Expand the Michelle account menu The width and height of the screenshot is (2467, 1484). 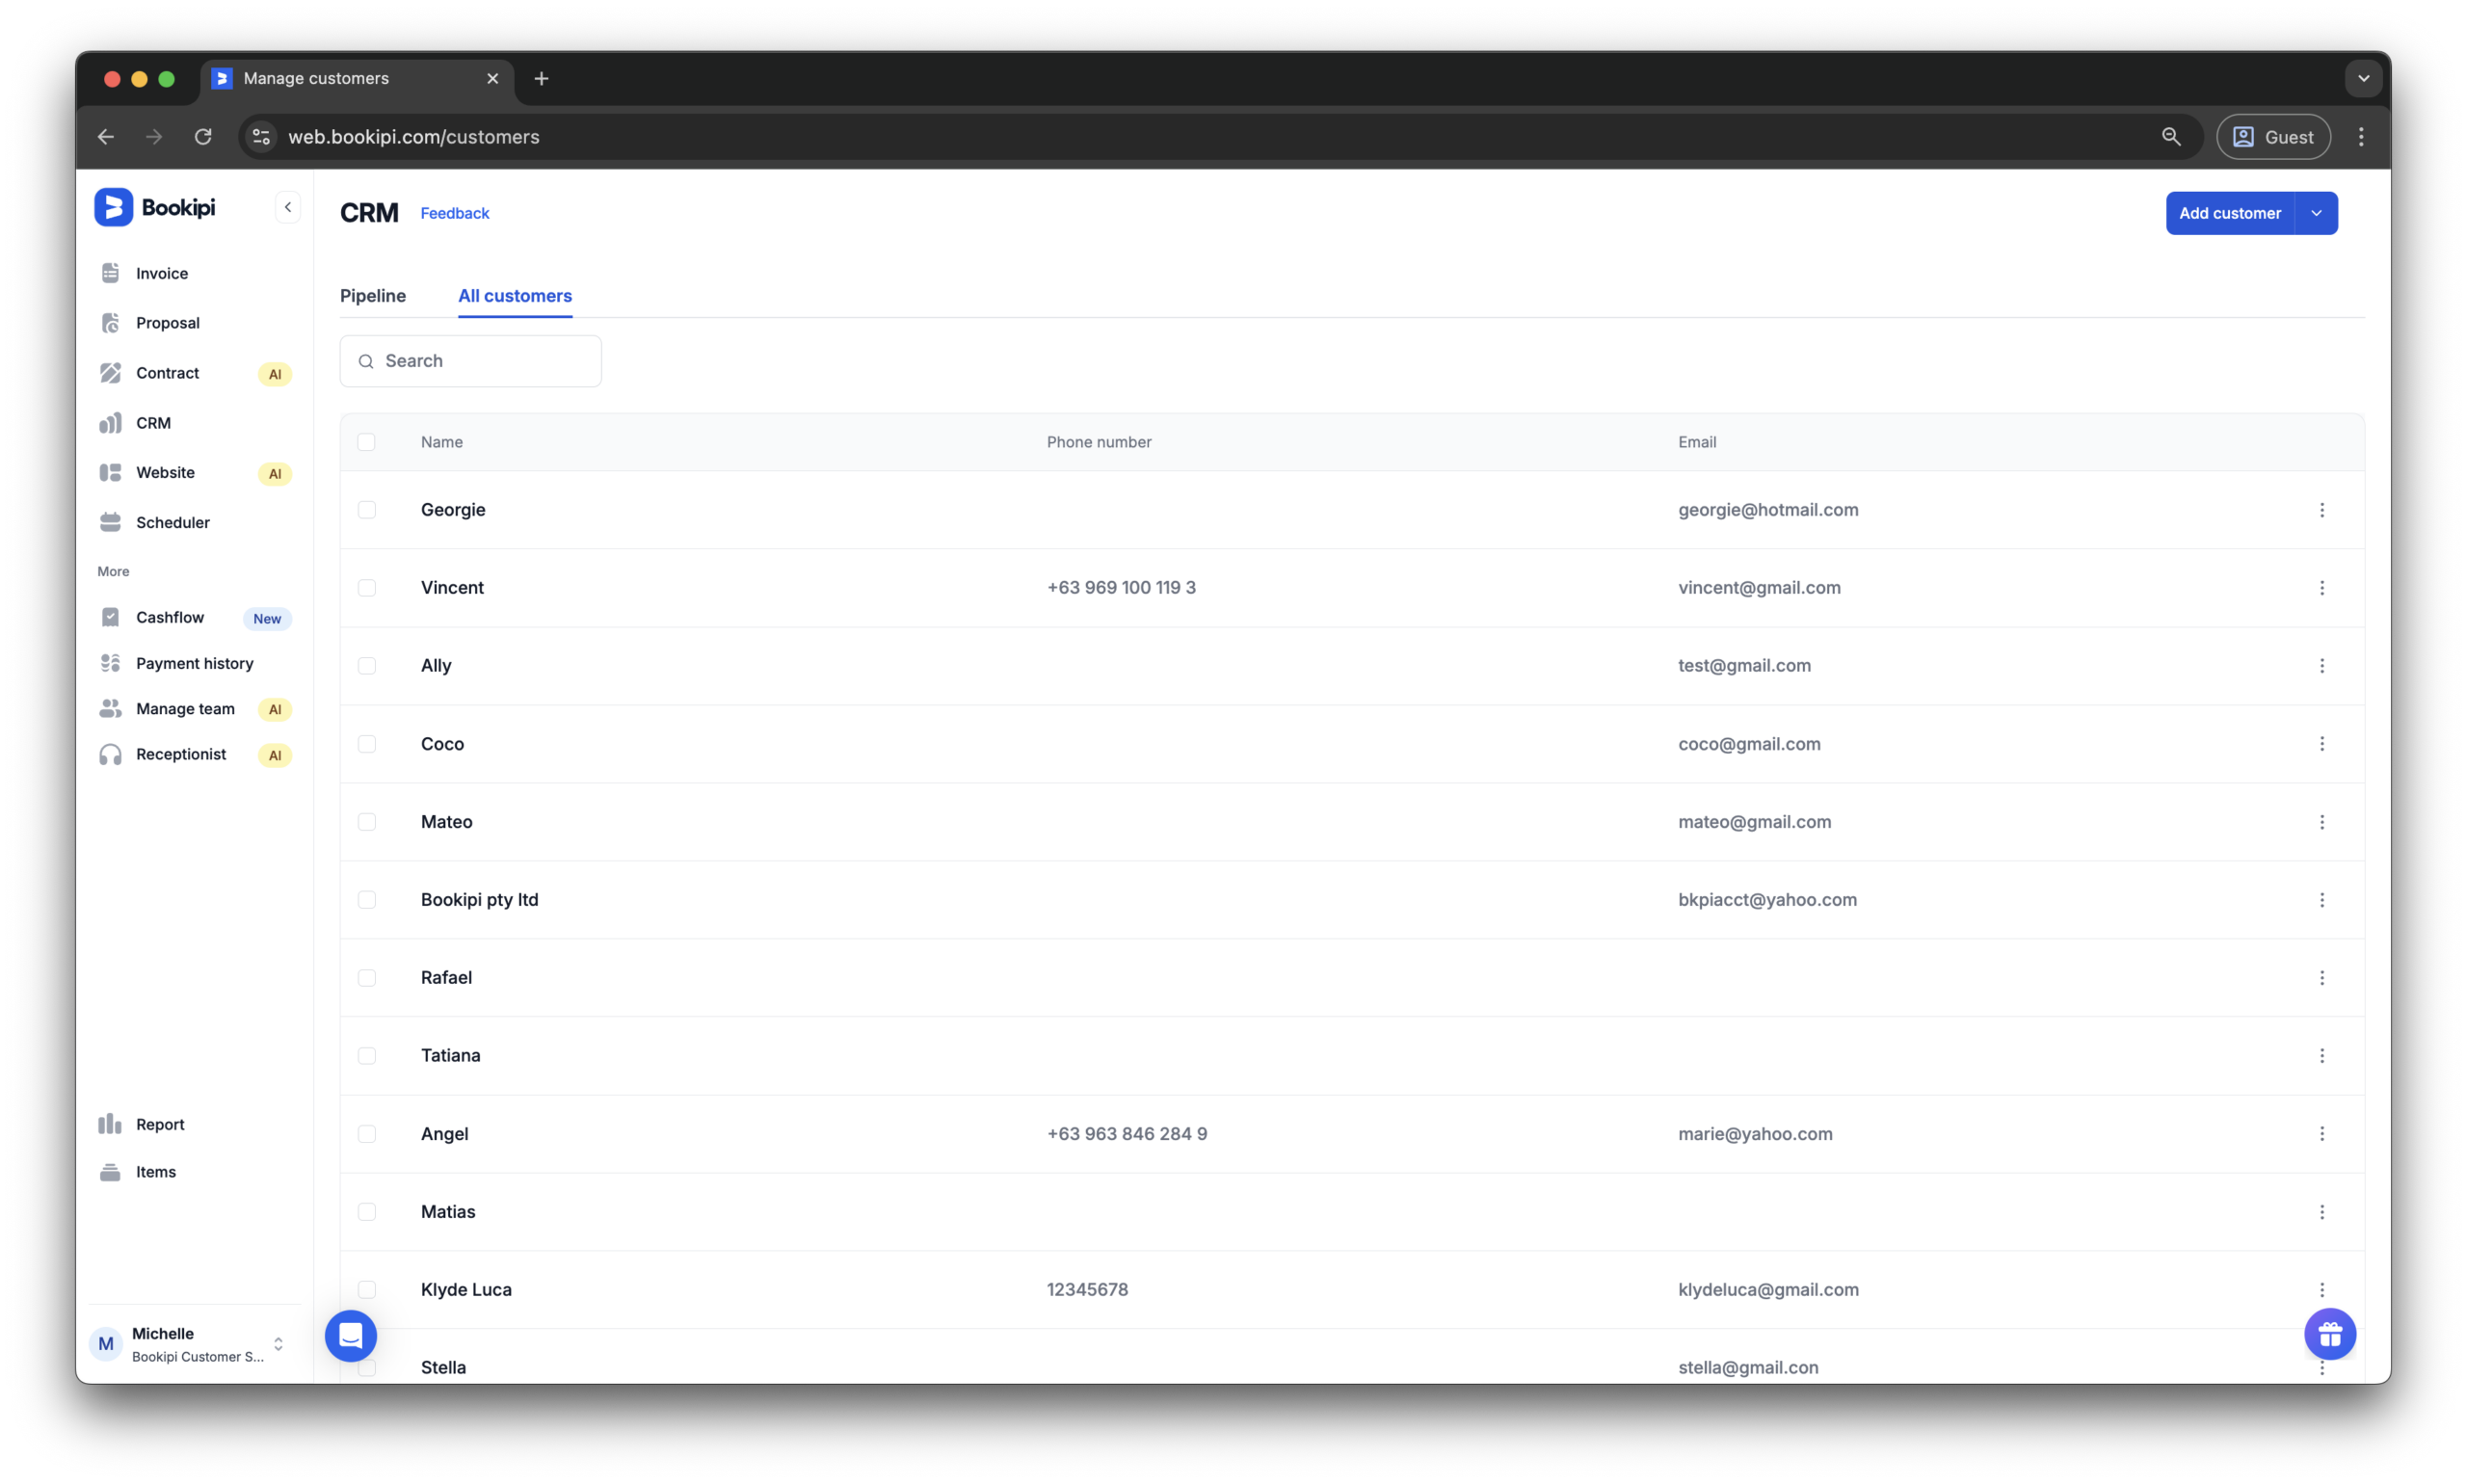pos(278,1343)
